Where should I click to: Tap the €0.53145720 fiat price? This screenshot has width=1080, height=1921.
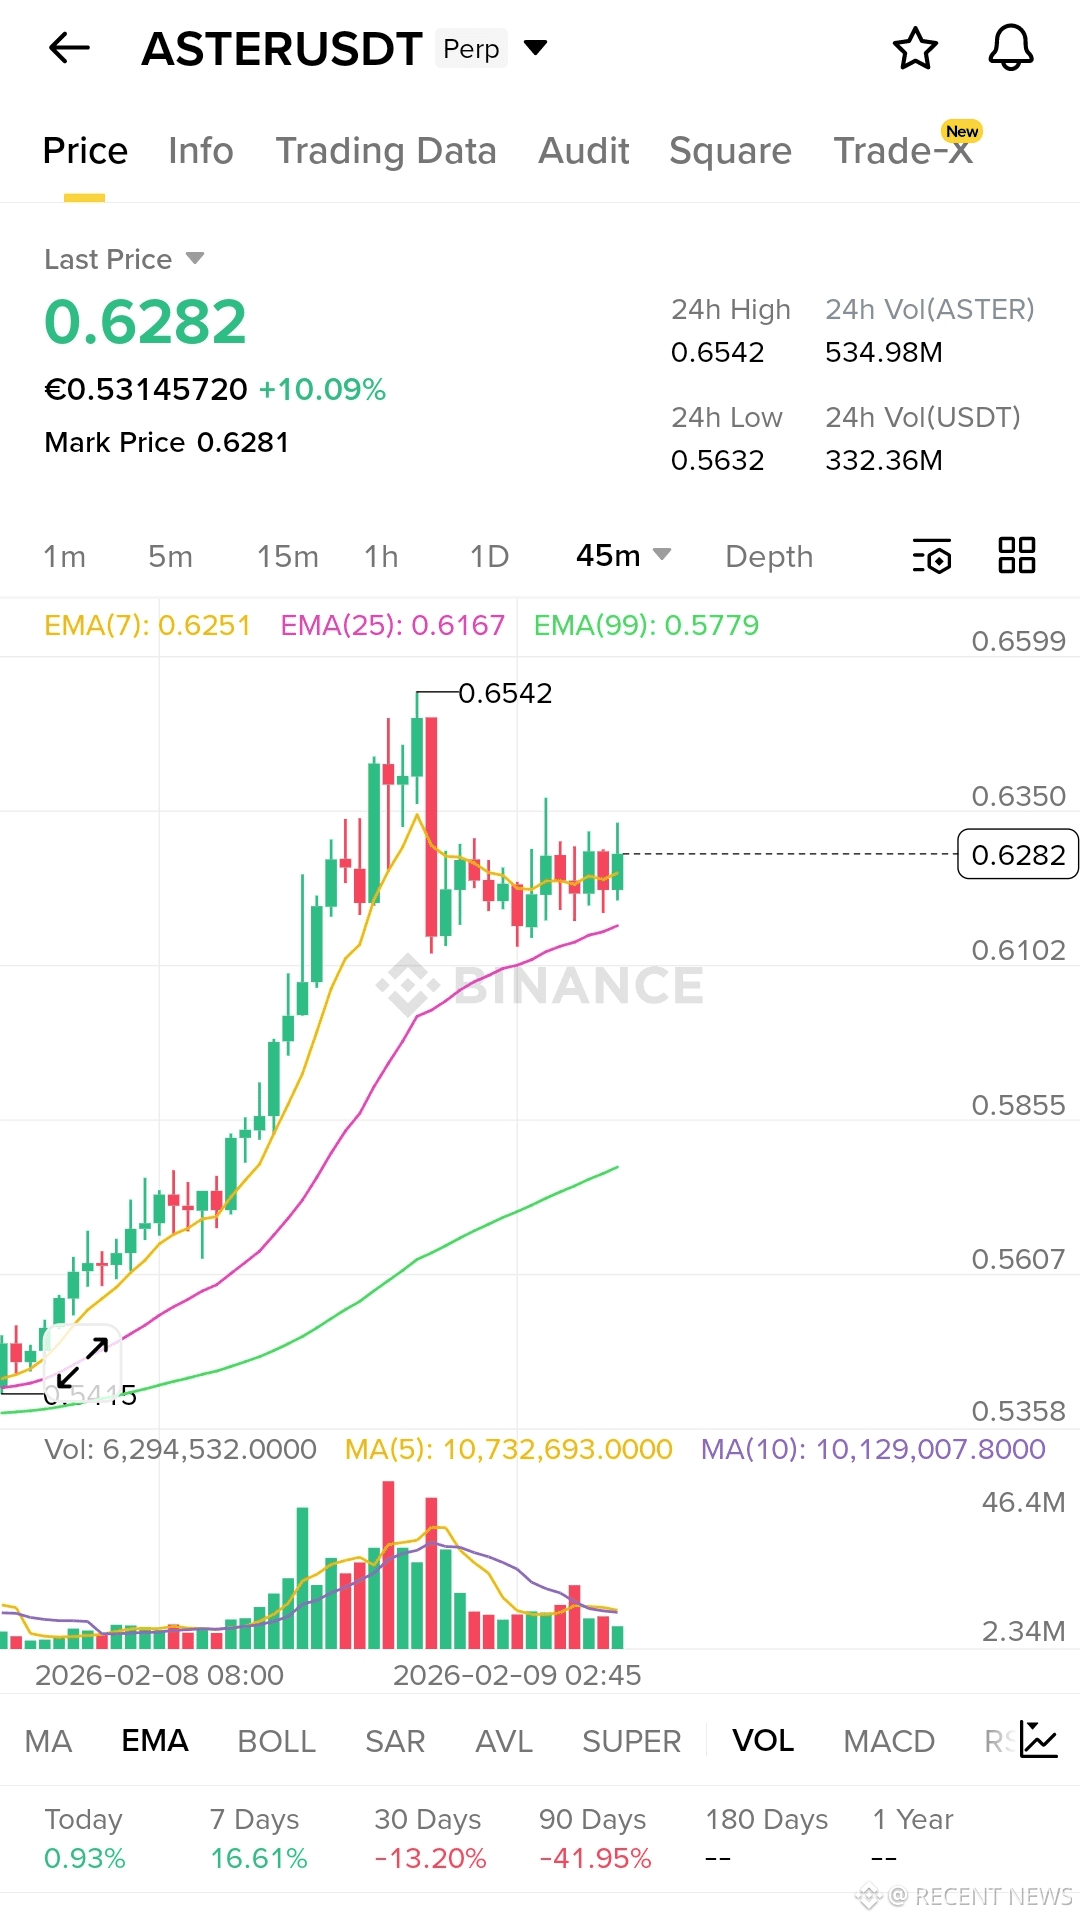[x=146, y=389]
